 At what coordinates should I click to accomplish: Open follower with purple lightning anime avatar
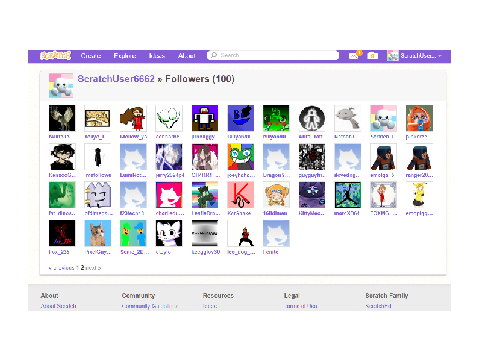point(169,157)
